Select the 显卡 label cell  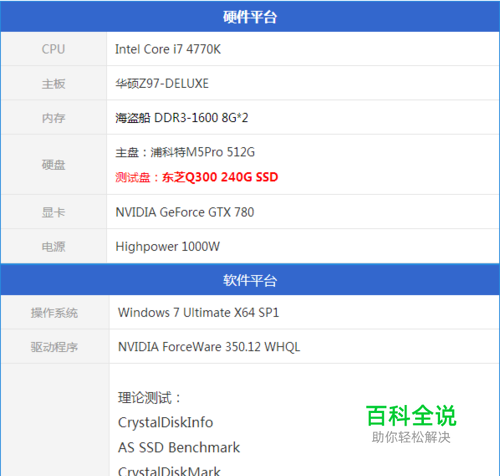pos(53,212)
